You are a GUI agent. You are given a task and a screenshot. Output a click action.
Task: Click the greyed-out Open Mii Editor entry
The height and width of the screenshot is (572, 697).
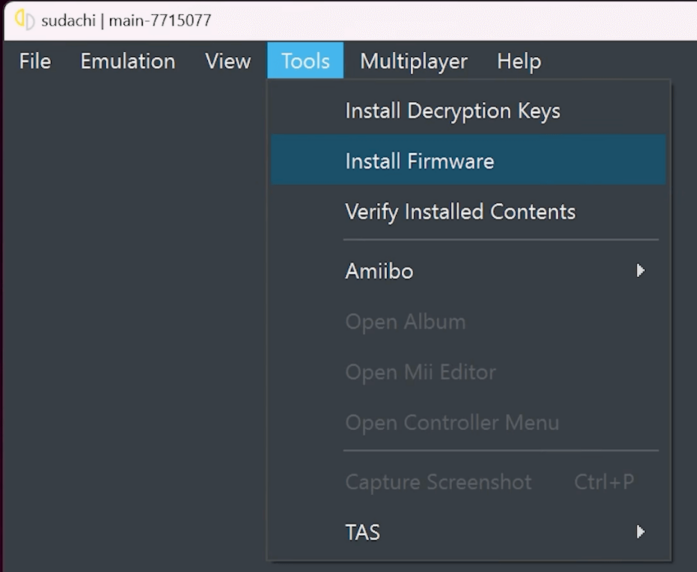[468, 372]
